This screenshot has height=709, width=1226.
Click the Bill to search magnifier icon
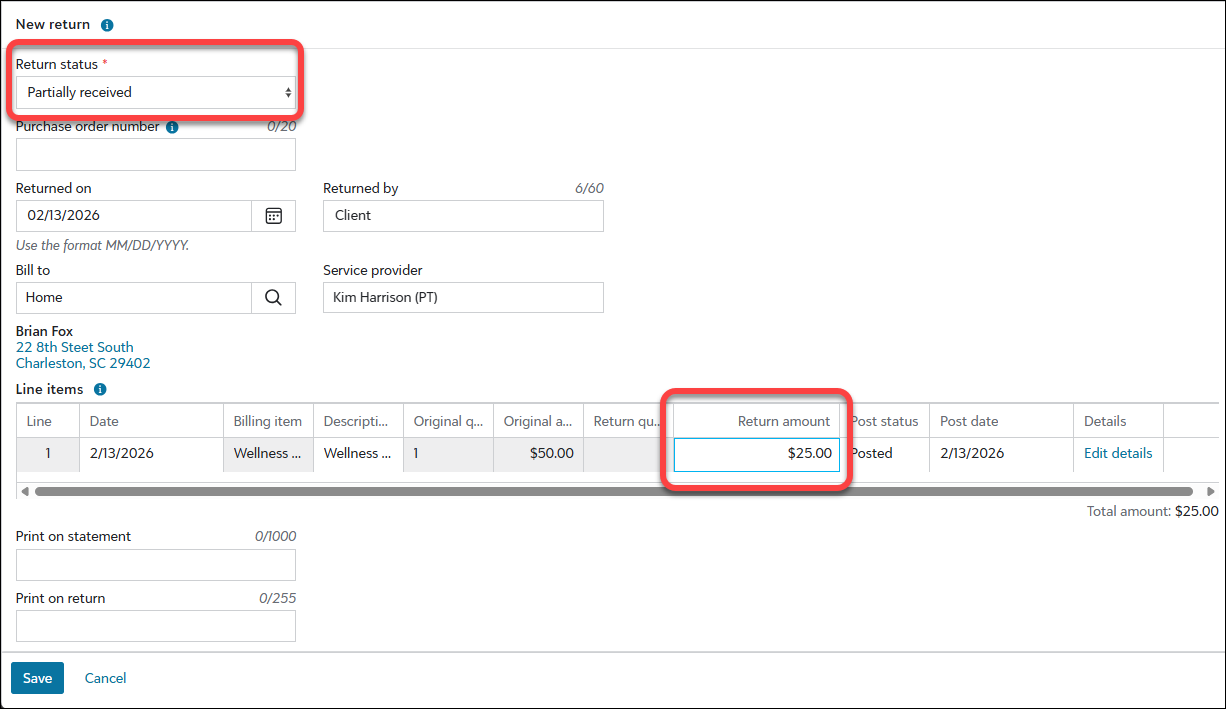(273, 298)
